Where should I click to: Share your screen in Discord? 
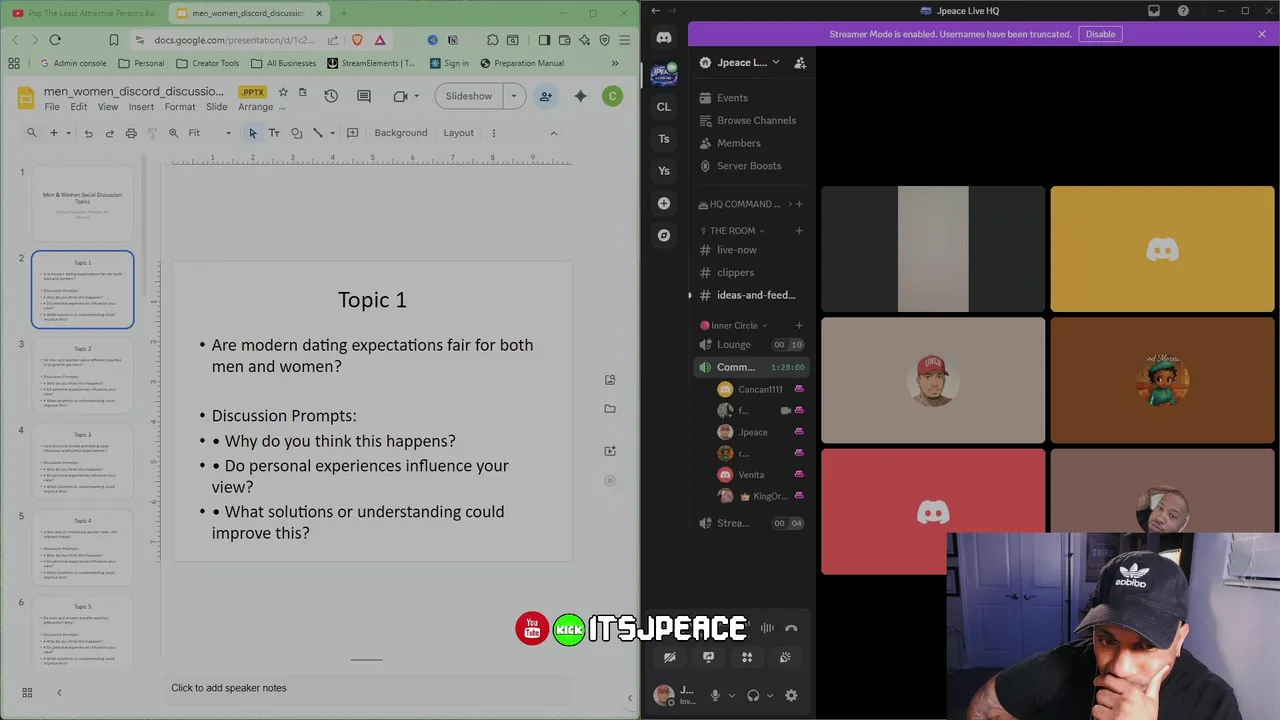coord(708,657)
